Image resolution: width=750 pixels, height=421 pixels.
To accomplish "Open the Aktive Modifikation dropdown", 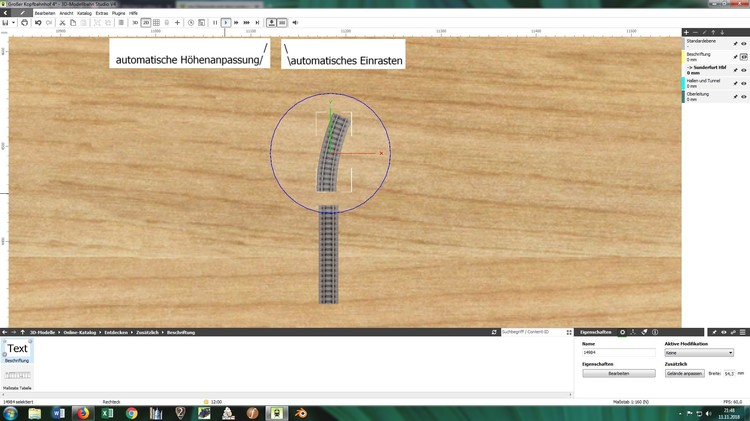I will (x=698, y=352).
